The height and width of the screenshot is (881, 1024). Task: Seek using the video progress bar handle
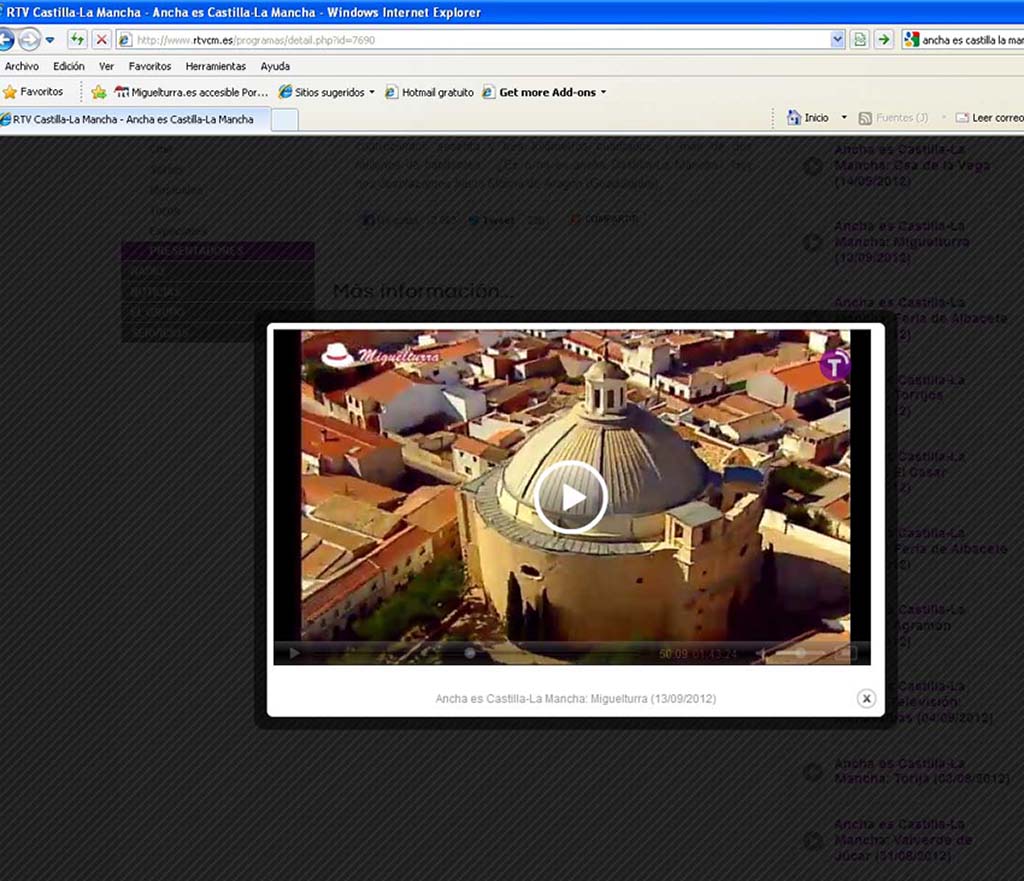tap(470, 654)
